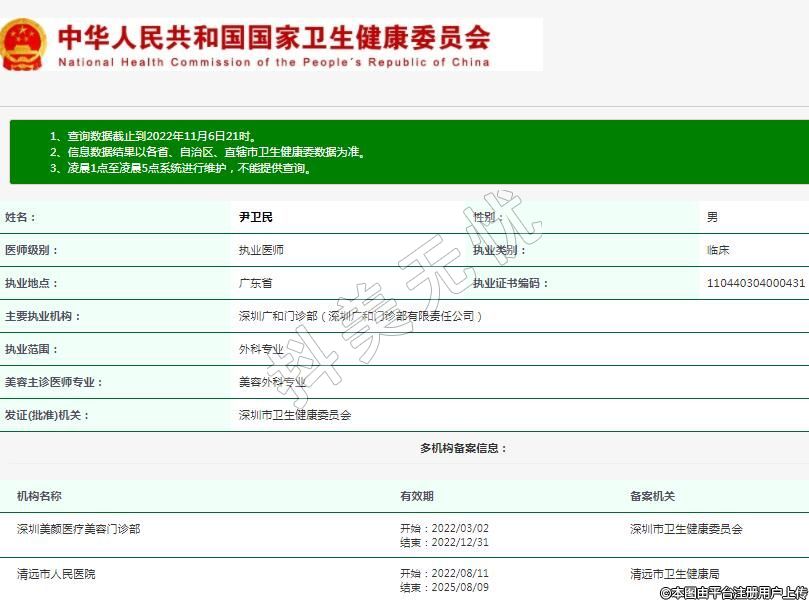Click the 临床 value for 执业类别
This screenshot has width=809, height=600.
[718, 250]
